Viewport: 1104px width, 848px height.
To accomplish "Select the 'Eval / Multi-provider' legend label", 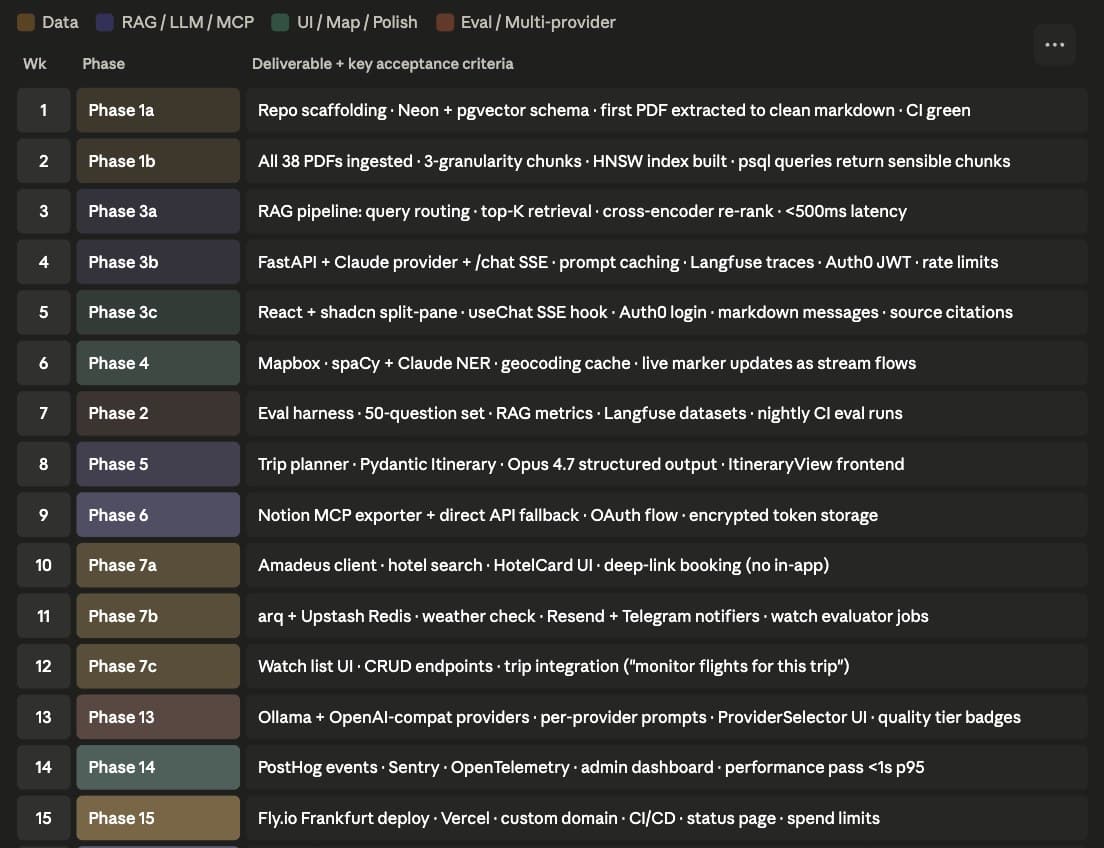I will point(538,23).
